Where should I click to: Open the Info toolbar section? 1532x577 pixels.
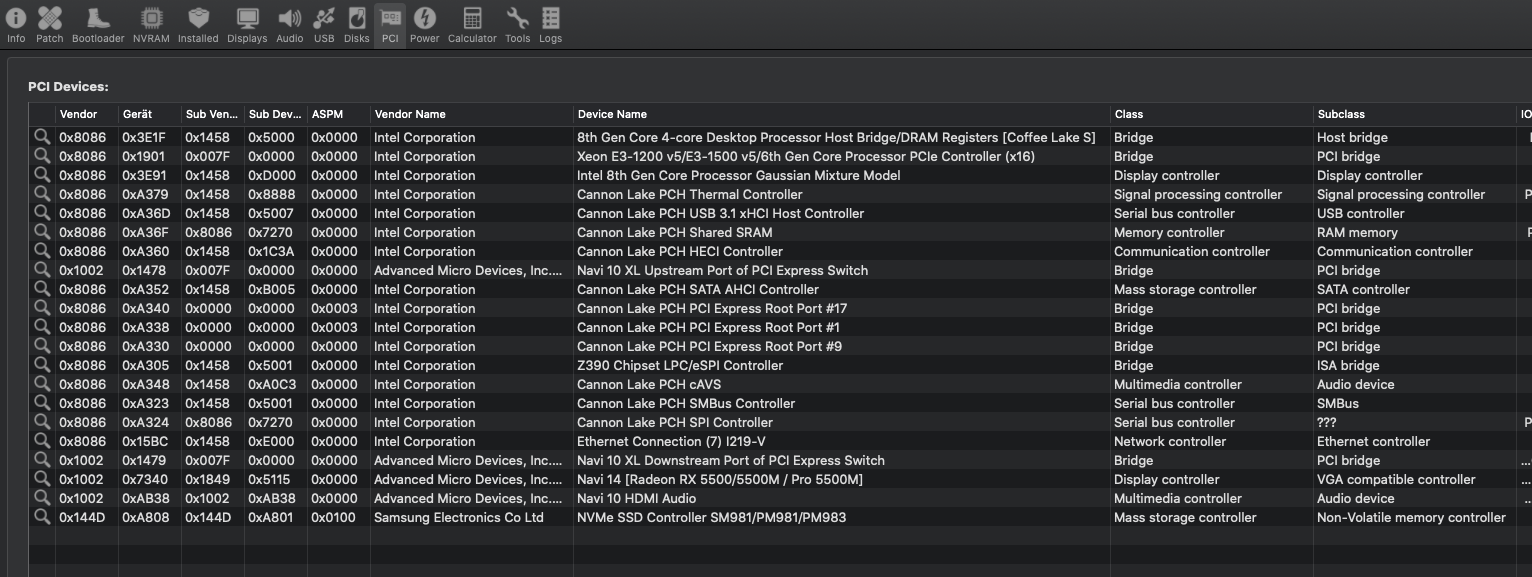click(16, 24)
